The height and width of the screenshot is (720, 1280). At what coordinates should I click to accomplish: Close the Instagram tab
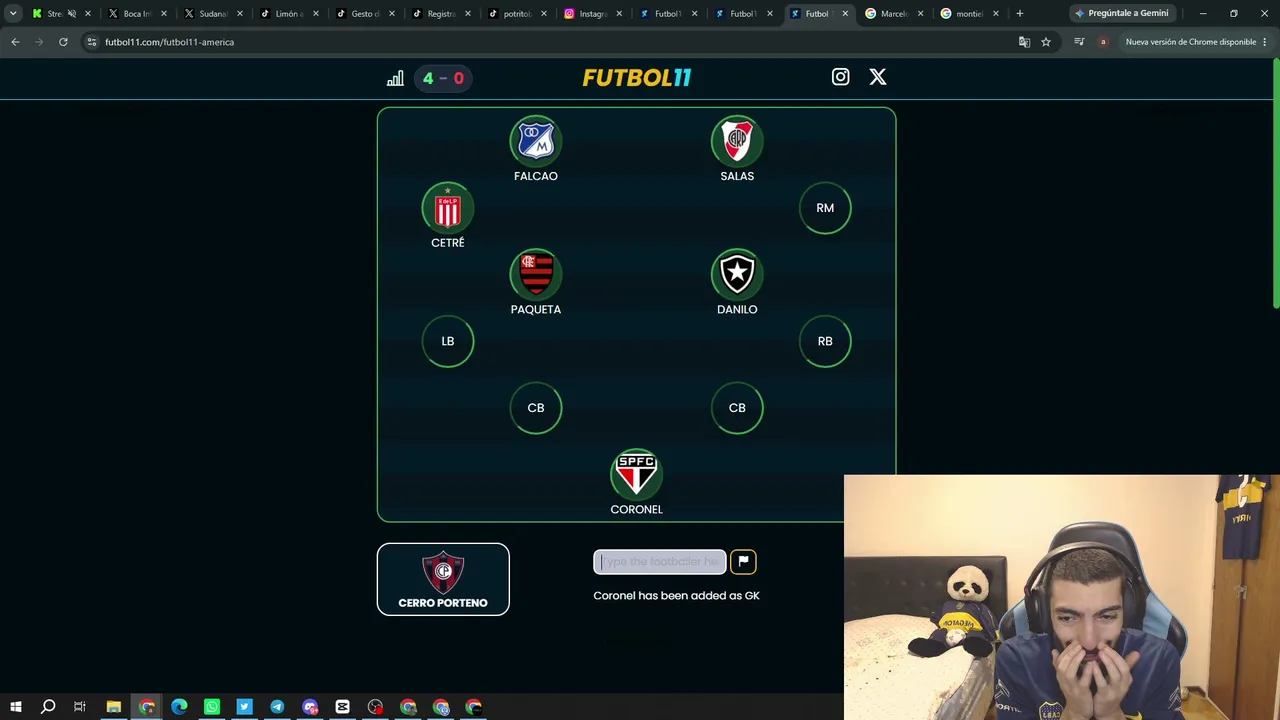(x=619, y=14)
